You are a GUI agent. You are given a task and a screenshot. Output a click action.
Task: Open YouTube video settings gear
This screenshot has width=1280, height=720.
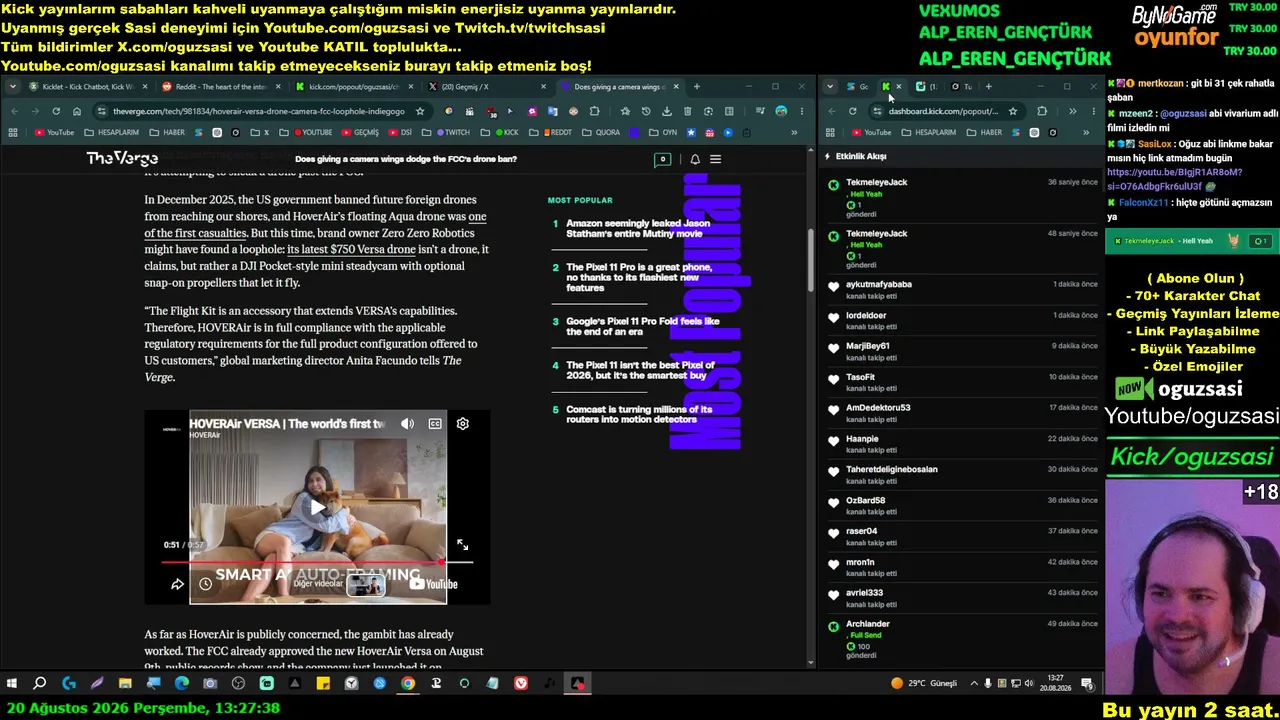point(463,424)
